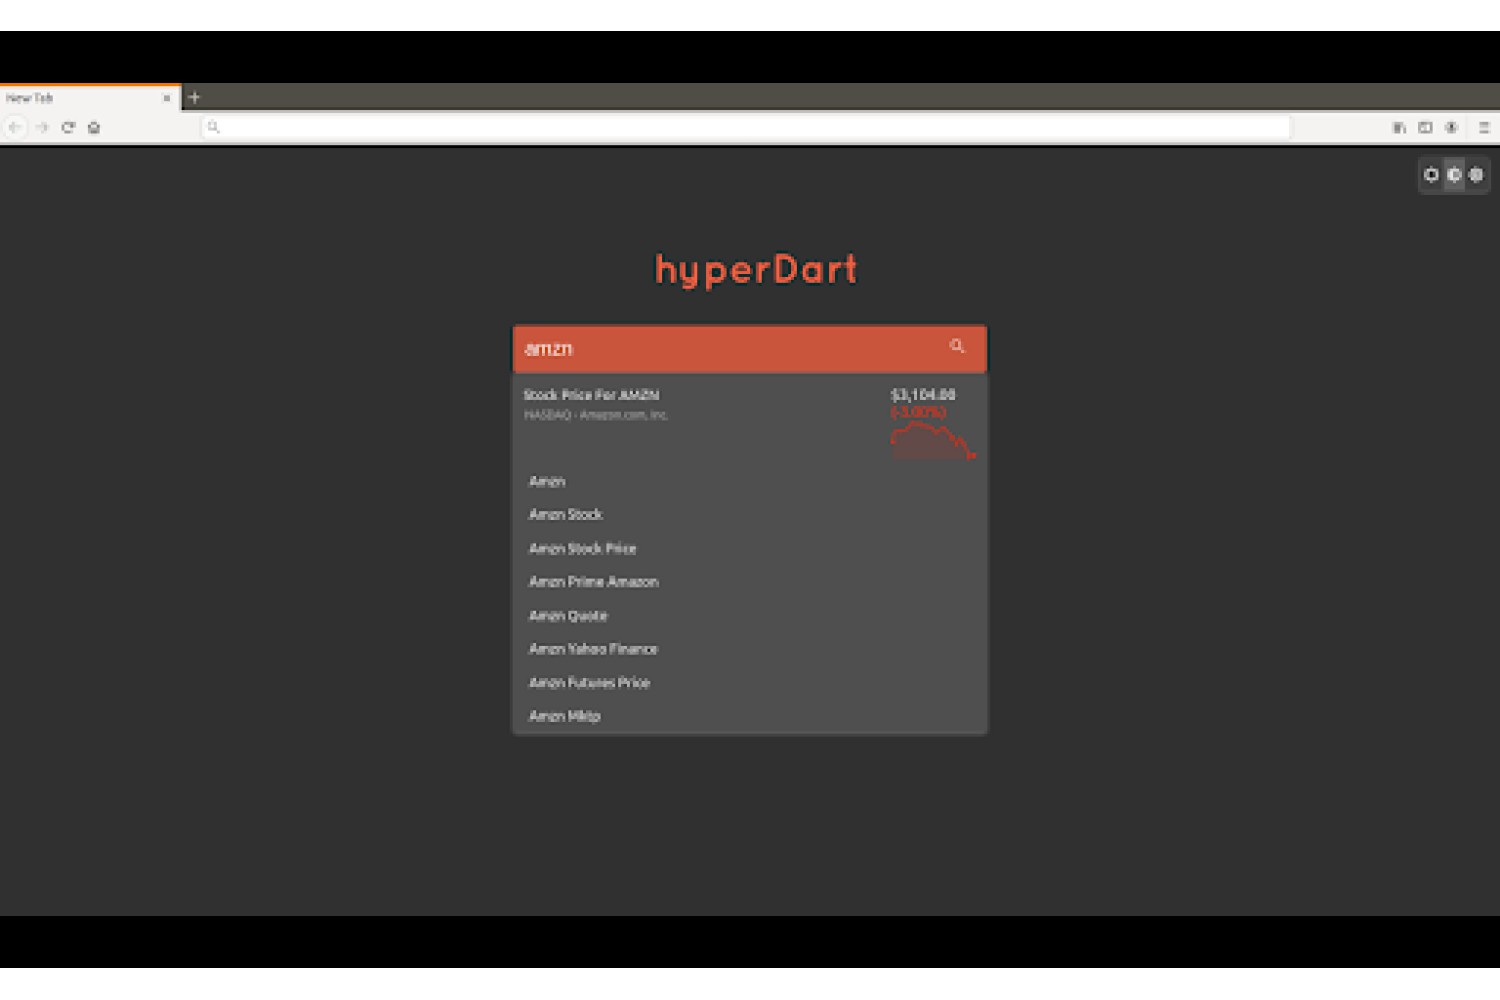Select the New Tab browser tab
Screen dimensions: 1500x1000
coord(90,97)
